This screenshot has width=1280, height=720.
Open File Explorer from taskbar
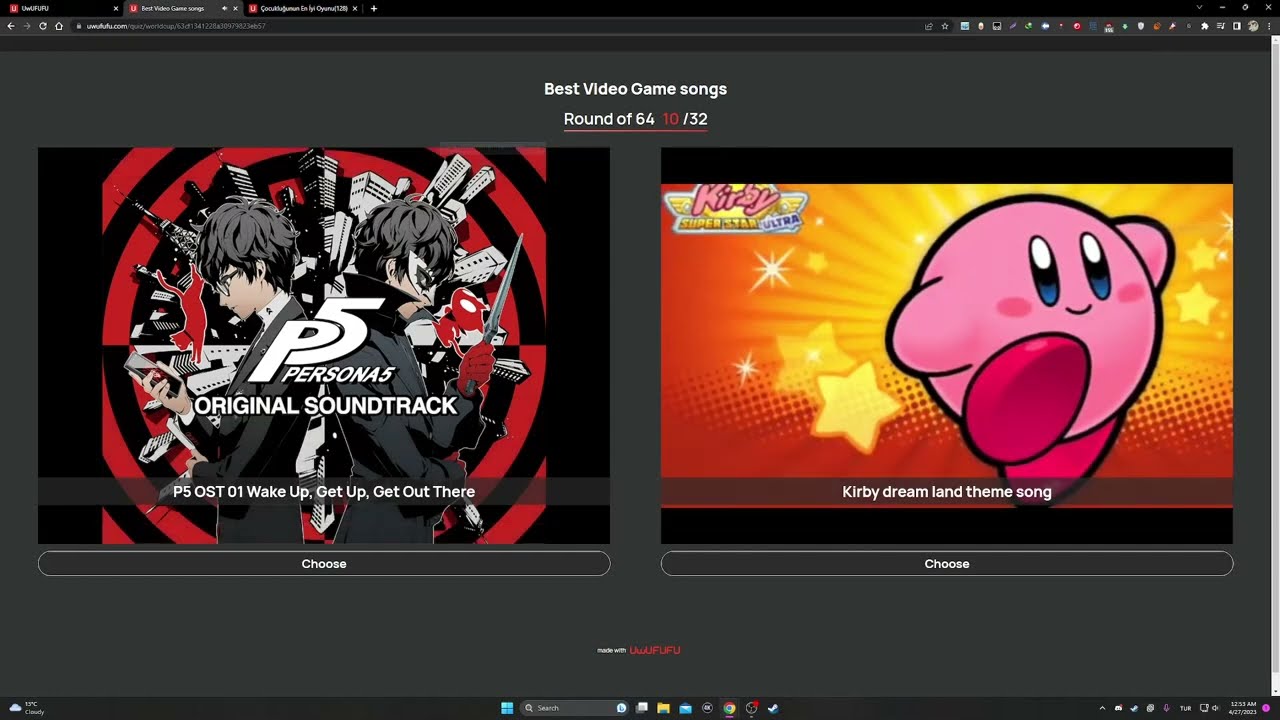tap(663, 708)
